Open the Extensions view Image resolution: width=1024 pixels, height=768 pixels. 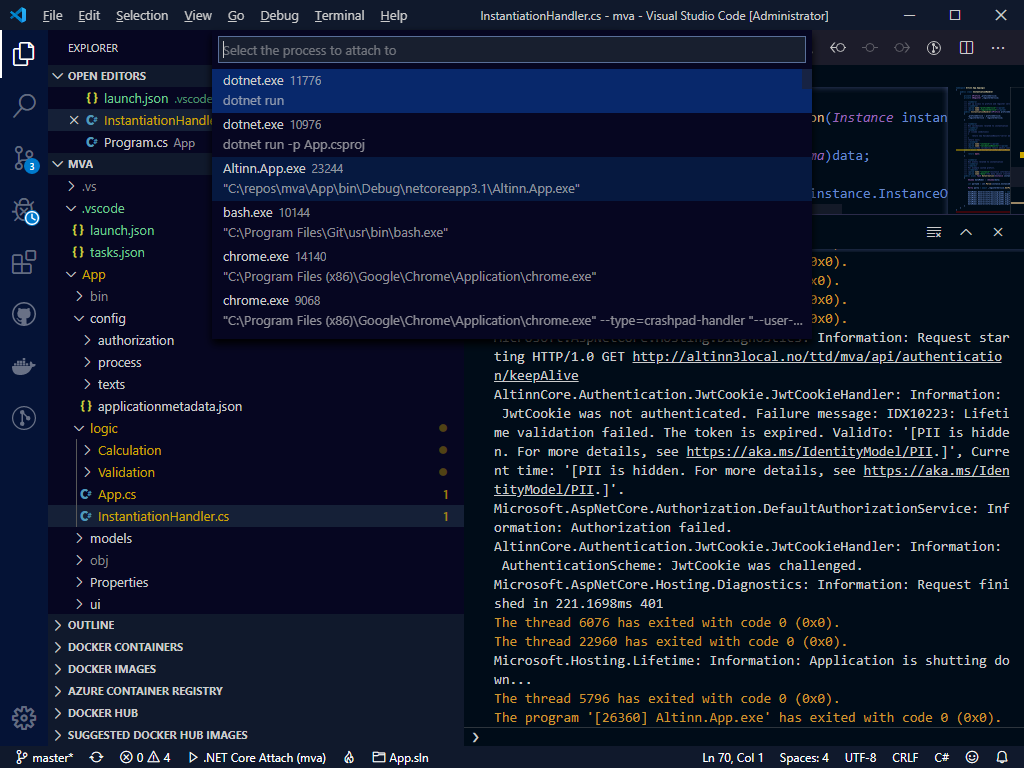(24, 263)
